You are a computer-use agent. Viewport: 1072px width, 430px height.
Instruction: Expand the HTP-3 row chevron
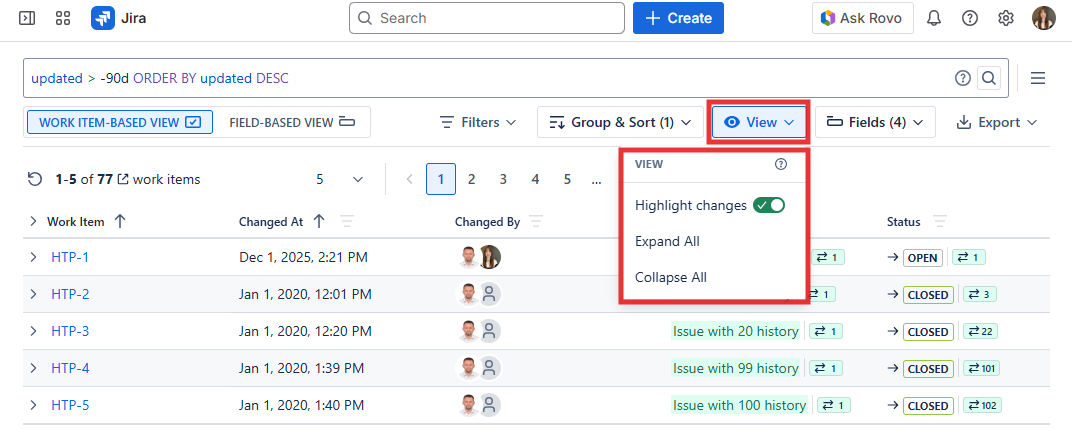33,331
